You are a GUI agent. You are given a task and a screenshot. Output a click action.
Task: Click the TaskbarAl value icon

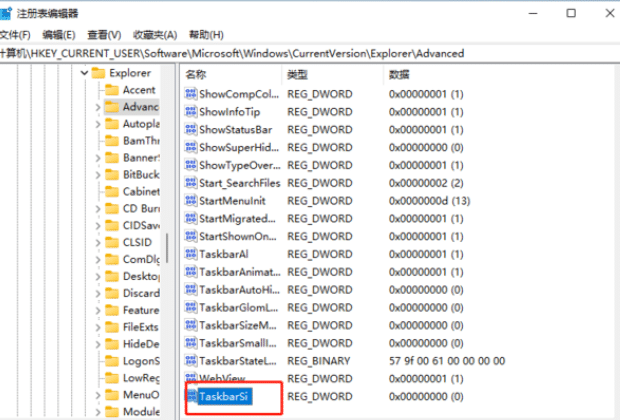191,254
